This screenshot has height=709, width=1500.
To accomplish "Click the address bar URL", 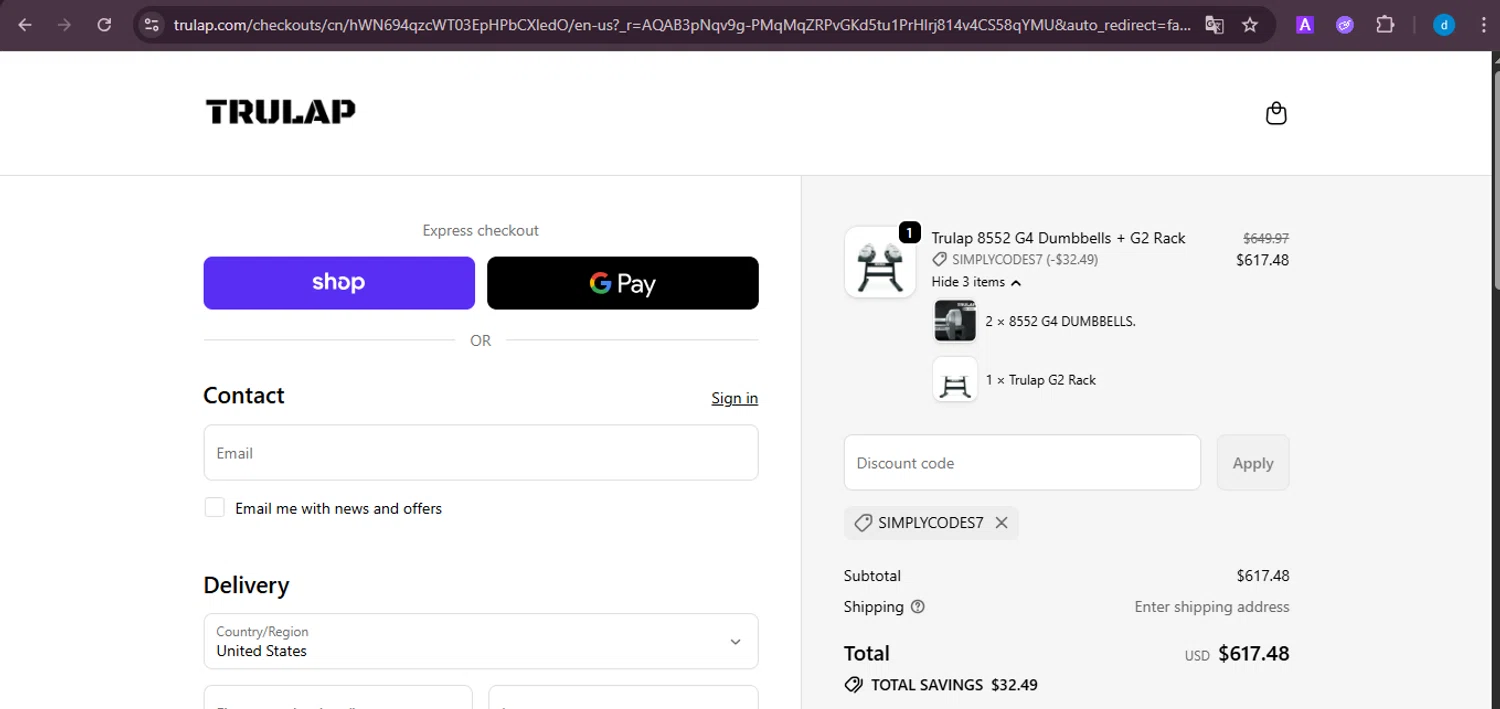I will tap(682, 25).
